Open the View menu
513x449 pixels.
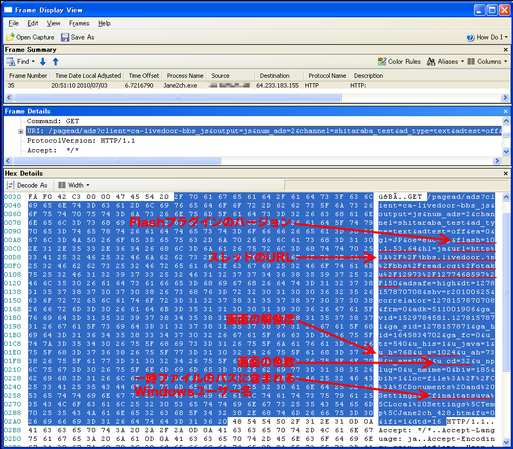(53, 23)
